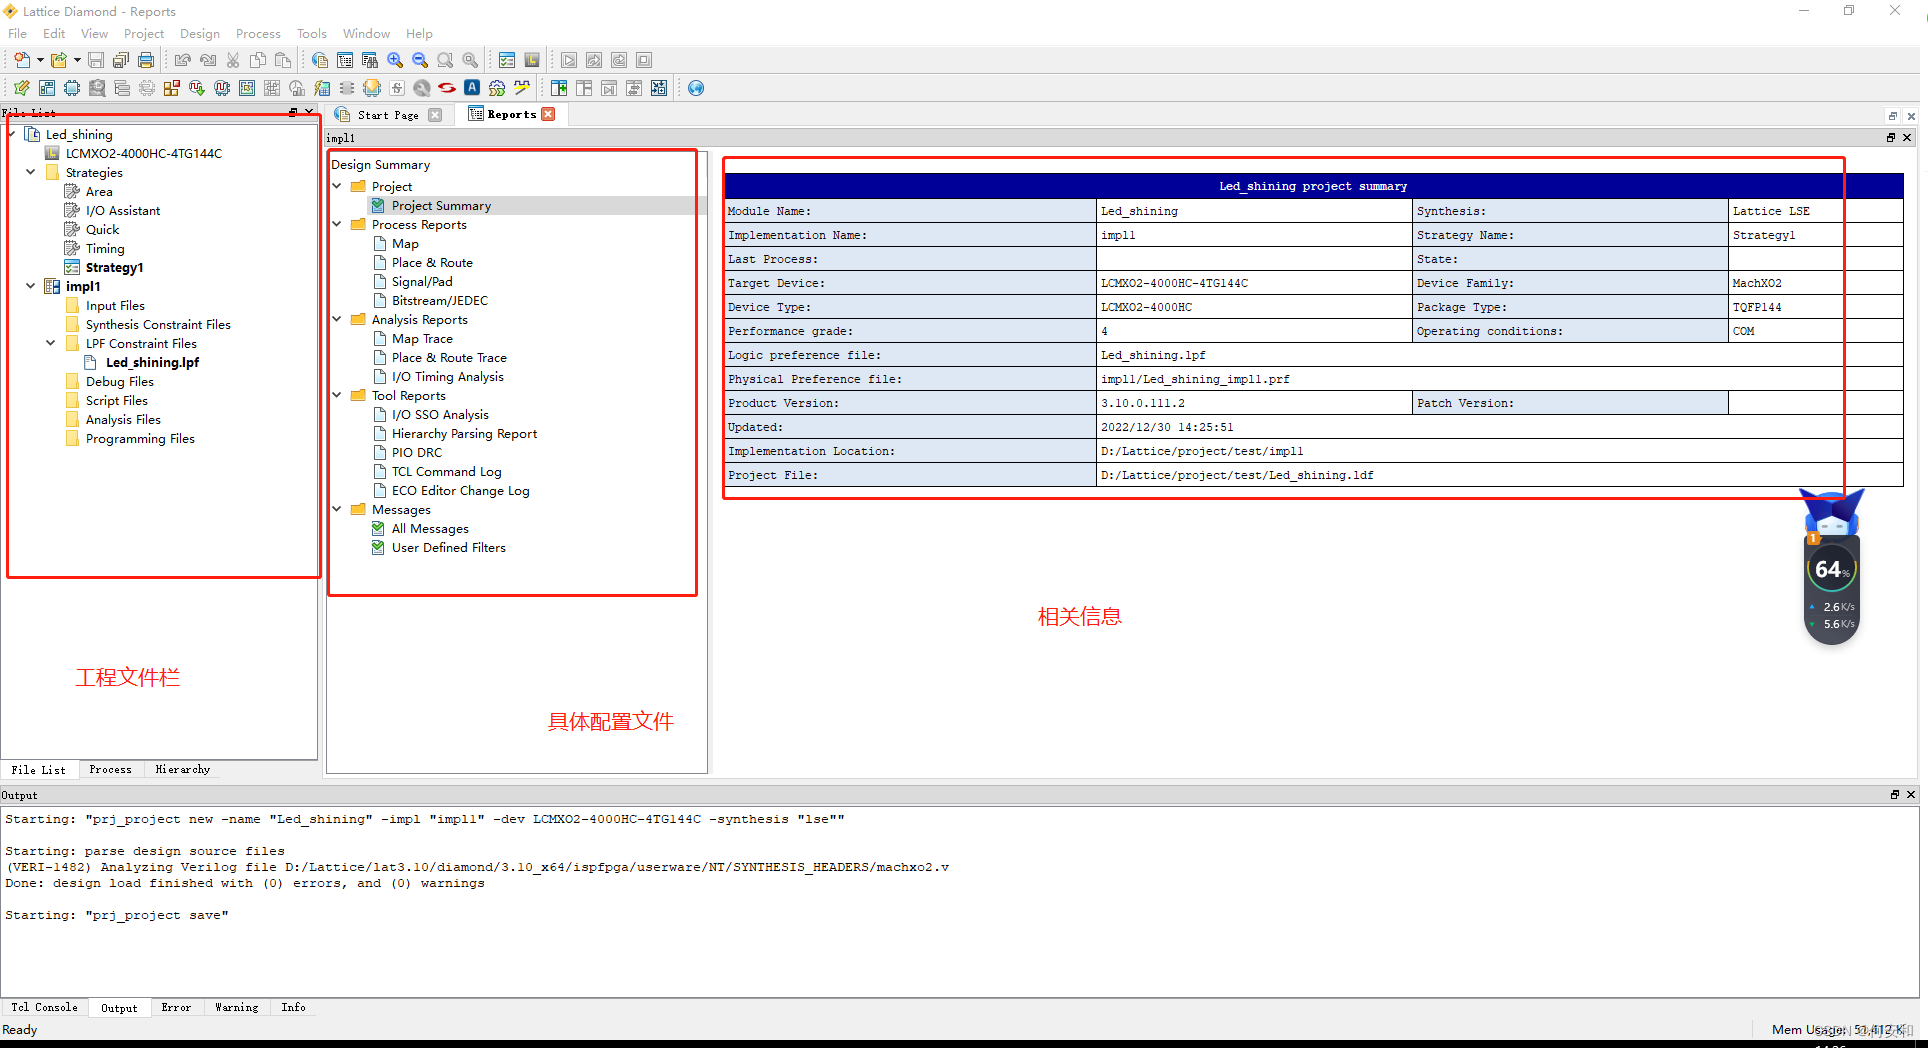Switch to the Start Page tab
The height and width of the screenshot is (1048, 1928).
coord(388,115)
